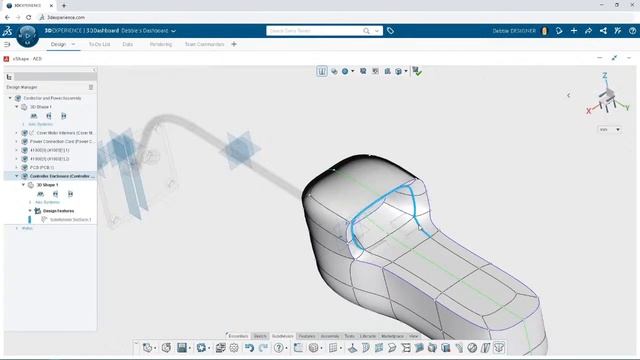
Task: Select the Cover Motor Interiors tree item
Action: 65,133
